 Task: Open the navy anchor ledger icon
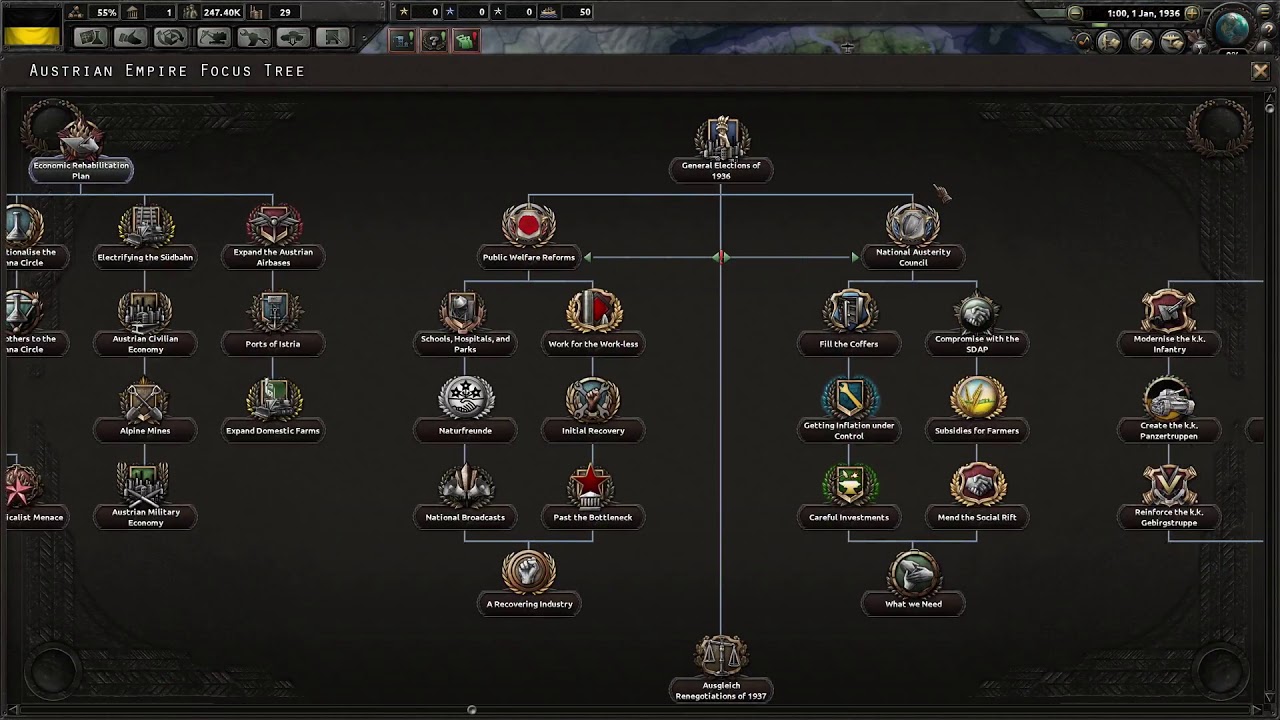point(1142,42)
